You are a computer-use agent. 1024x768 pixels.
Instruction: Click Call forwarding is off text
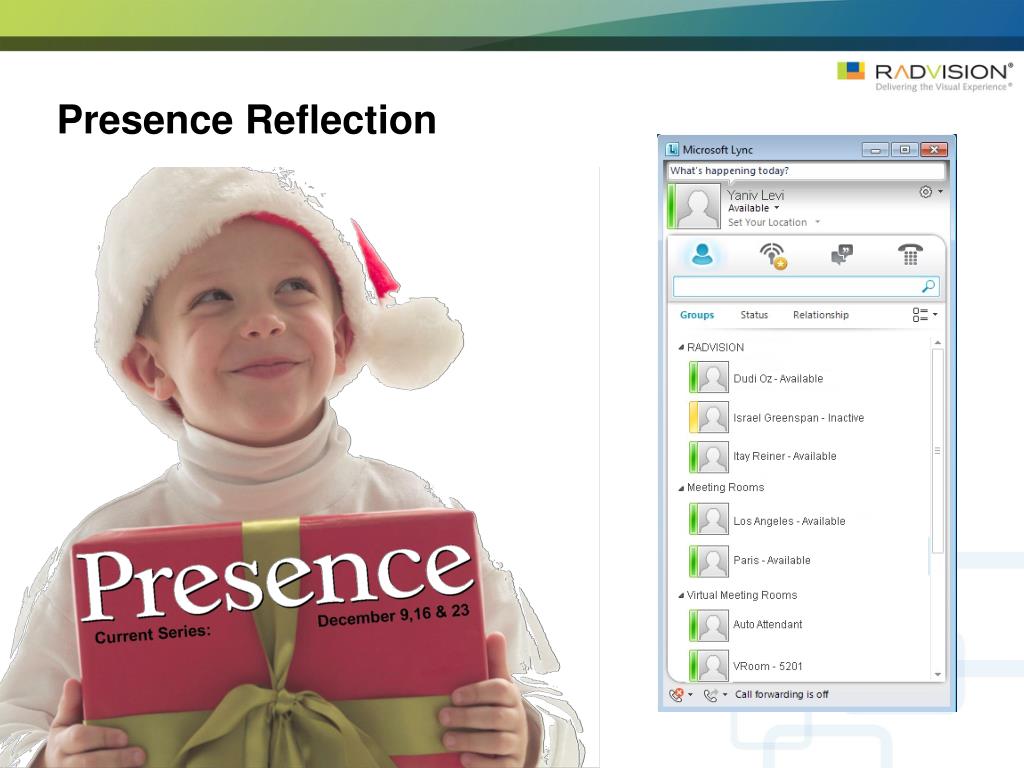point(782,695)
